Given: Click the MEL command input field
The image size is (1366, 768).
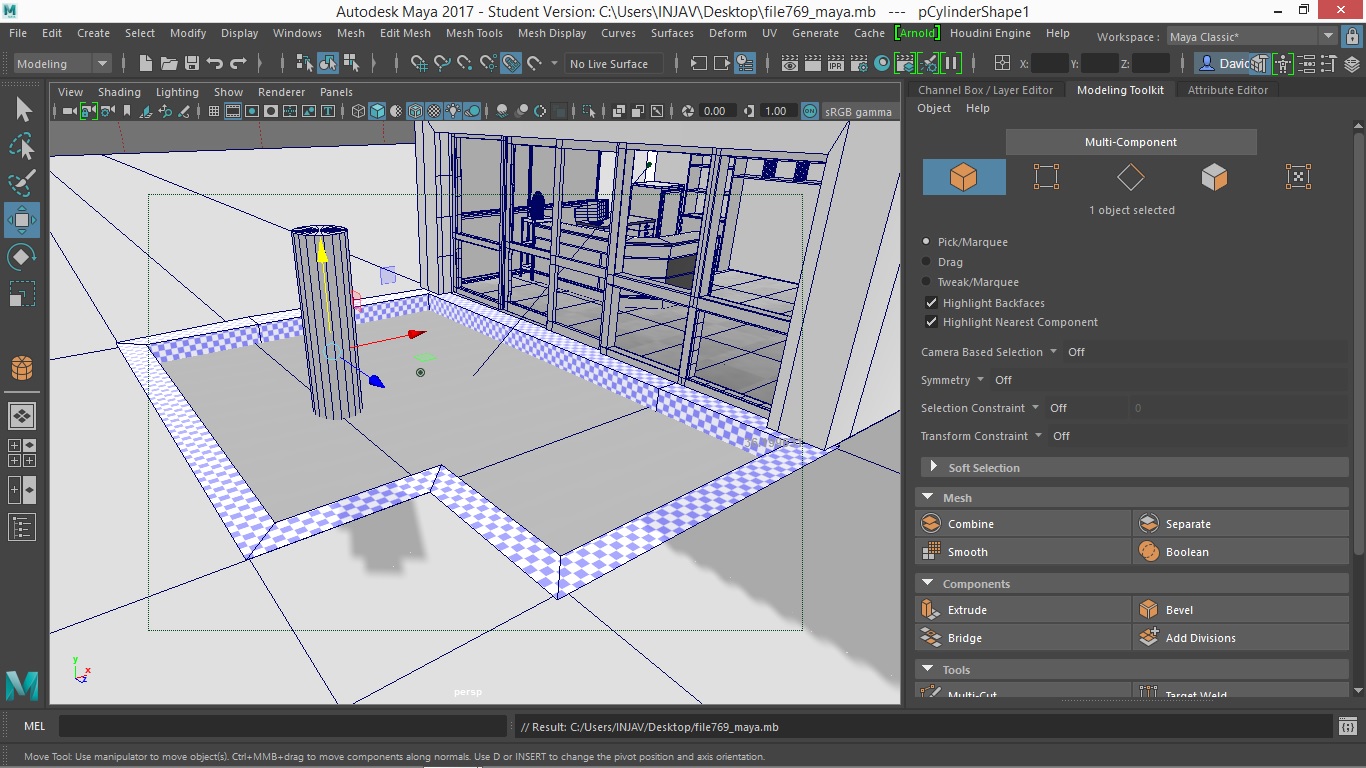Looking at the screenshot, I should click(283, 727).
